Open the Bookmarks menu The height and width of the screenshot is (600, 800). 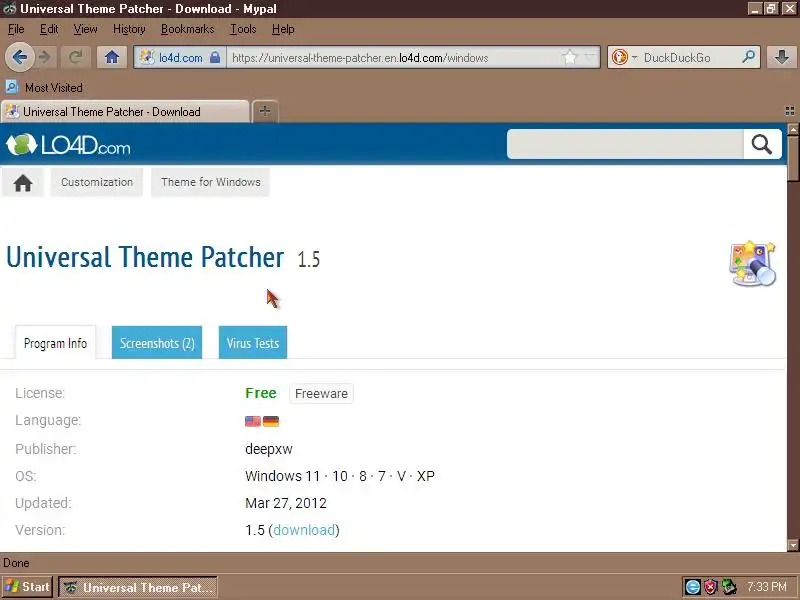187,29
